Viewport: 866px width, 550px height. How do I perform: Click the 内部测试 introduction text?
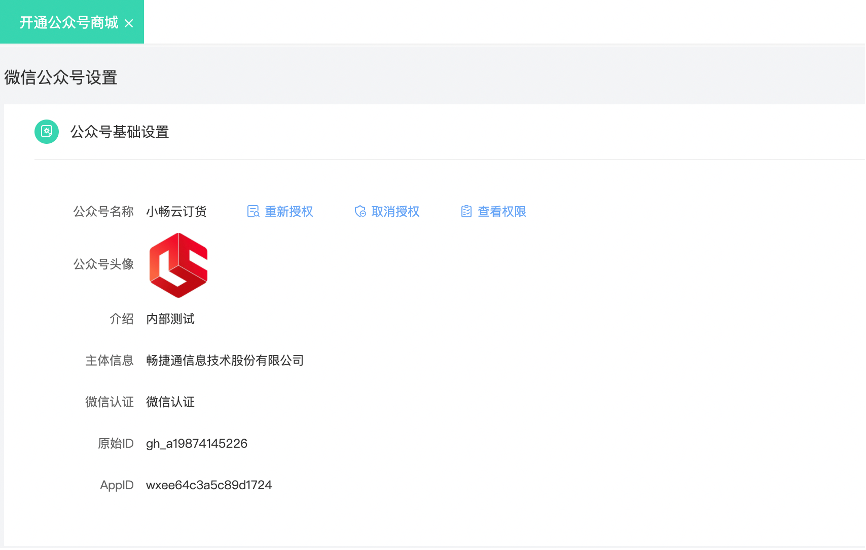point(170,319)
